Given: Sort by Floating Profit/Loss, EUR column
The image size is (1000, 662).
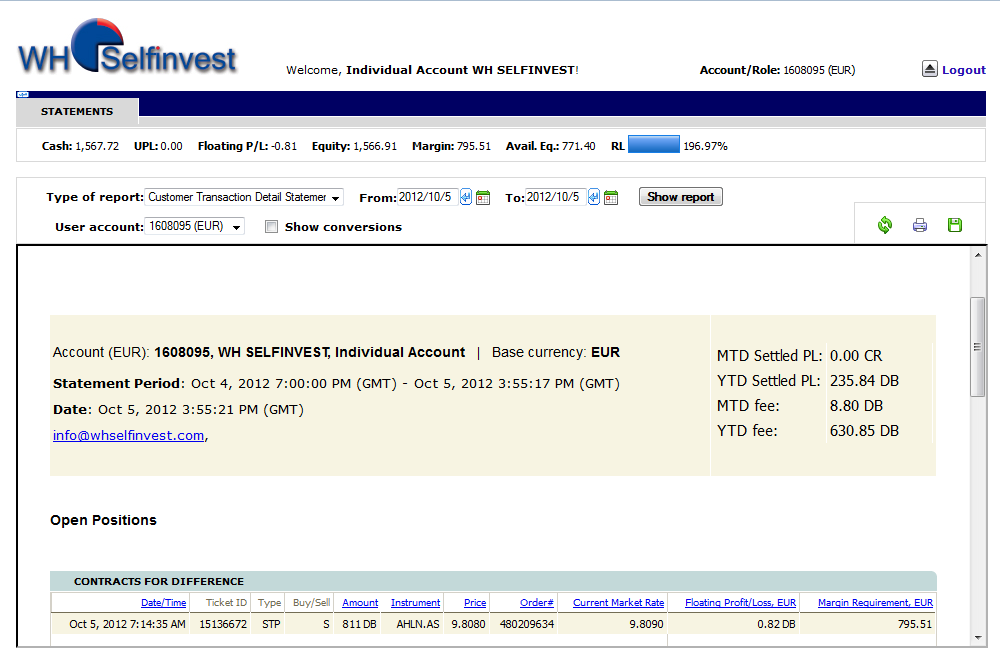Looking at the screenshot, I should pyautogui.click(x=740, y=603).
